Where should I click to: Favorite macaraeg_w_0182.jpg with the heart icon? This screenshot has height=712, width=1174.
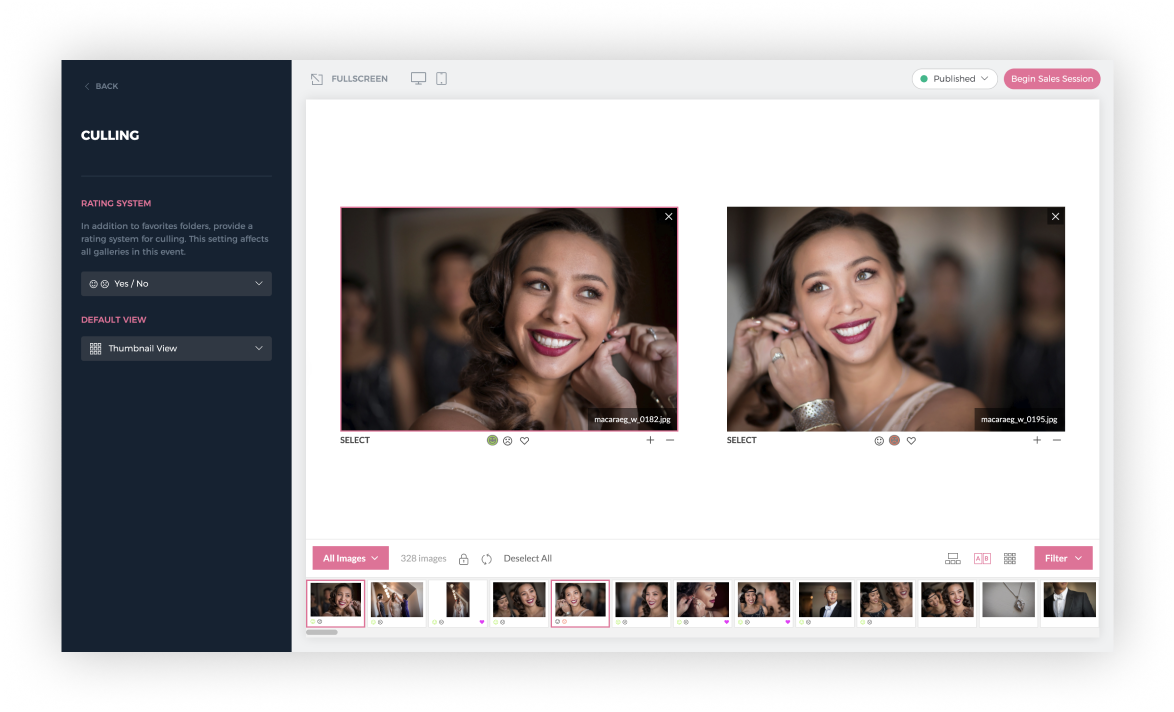click(525, 441)
